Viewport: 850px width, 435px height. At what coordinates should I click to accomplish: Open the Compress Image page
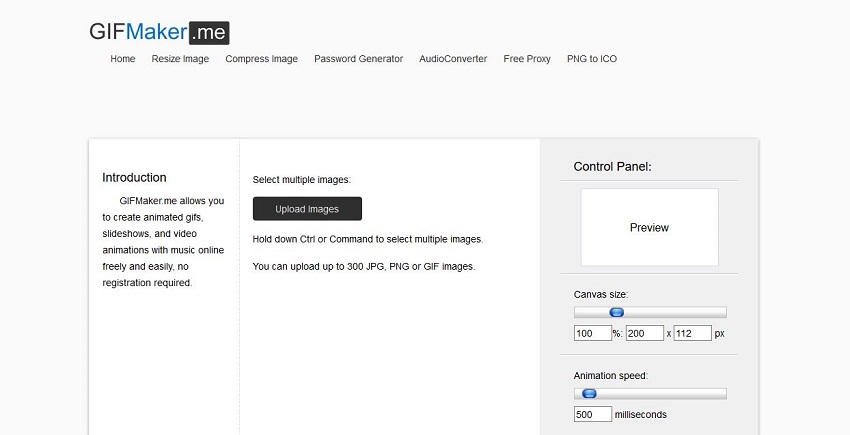pyautogui.click(x=261, y=59)
